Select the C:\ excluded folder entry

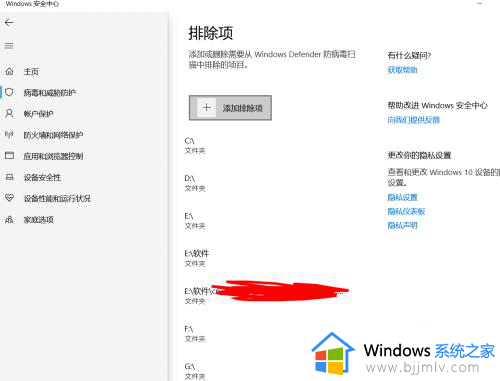[195, 146]
